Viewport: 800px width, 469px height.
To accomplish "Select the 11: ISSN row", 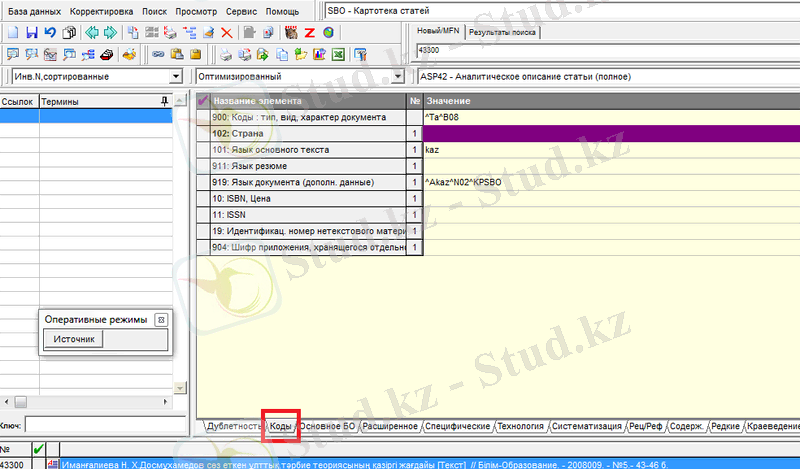I will [308, 215].
